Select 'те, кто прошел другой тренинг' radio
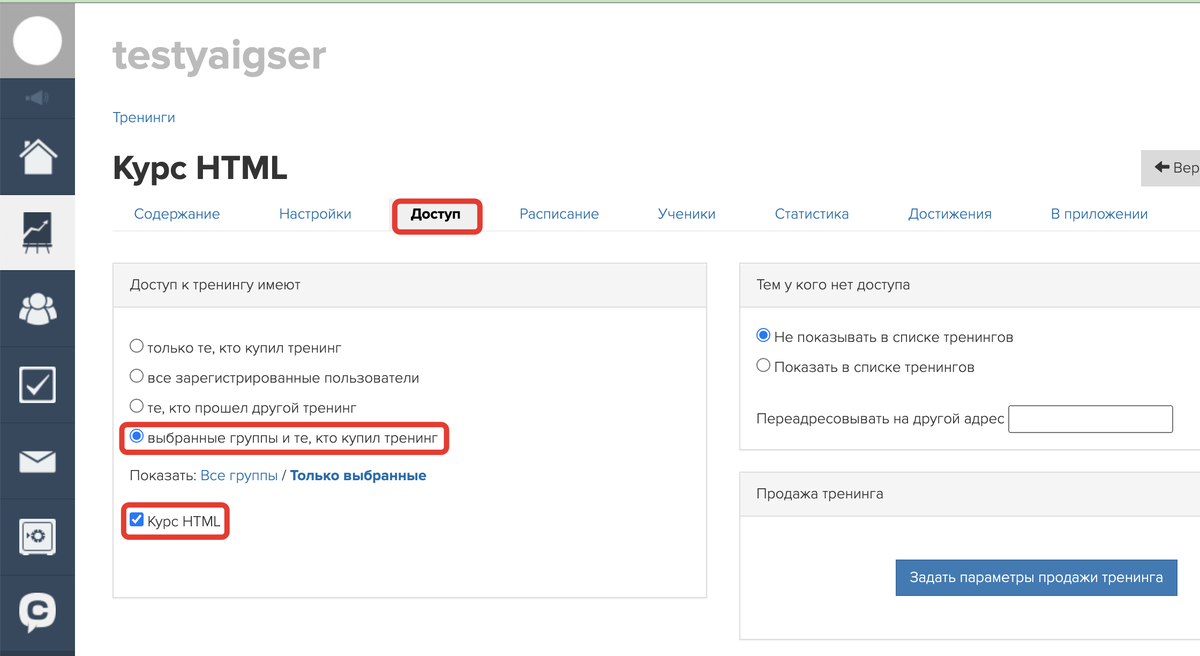This screenshot has height=656, width=1200. (137, 407)
